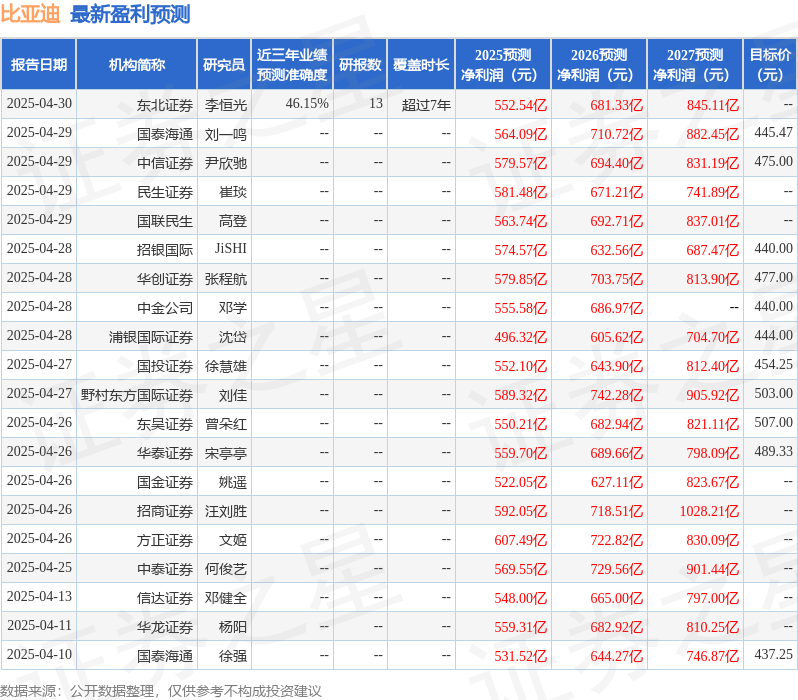Viewport: 798px width, 700px height.
Task: Select the 机构简称 column header
Action: [136, 65]
